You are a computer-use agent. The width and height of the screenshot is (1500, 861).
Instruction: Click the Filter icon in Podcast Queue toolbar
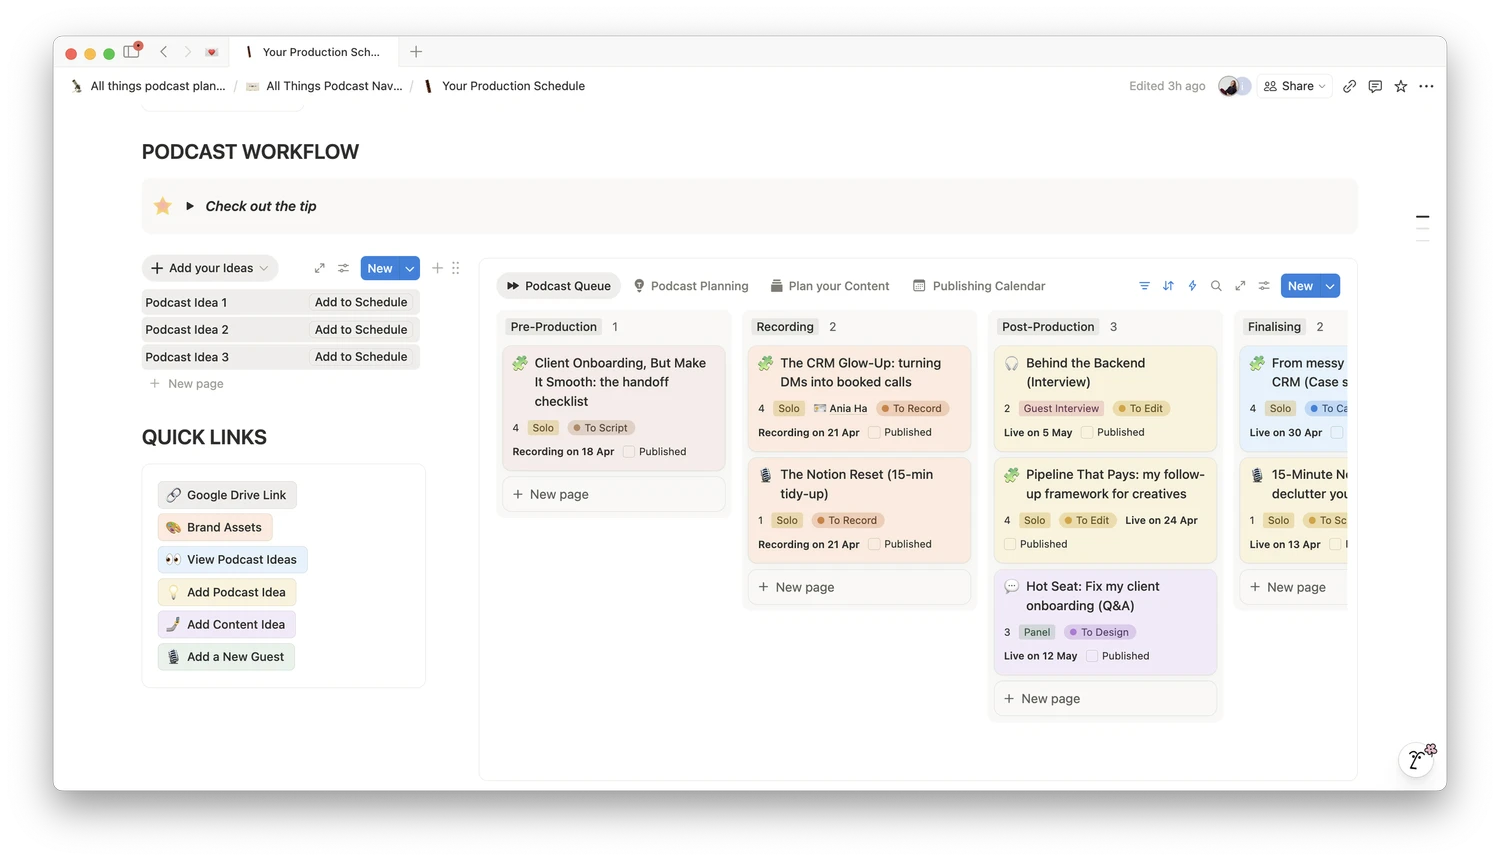tap(1144, 286)
